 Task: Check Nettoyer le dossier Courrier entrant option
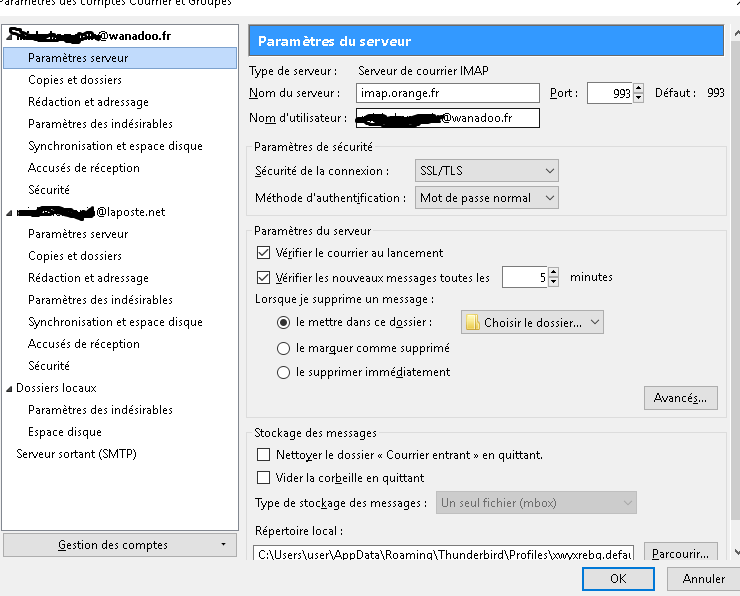click(264, 455)
